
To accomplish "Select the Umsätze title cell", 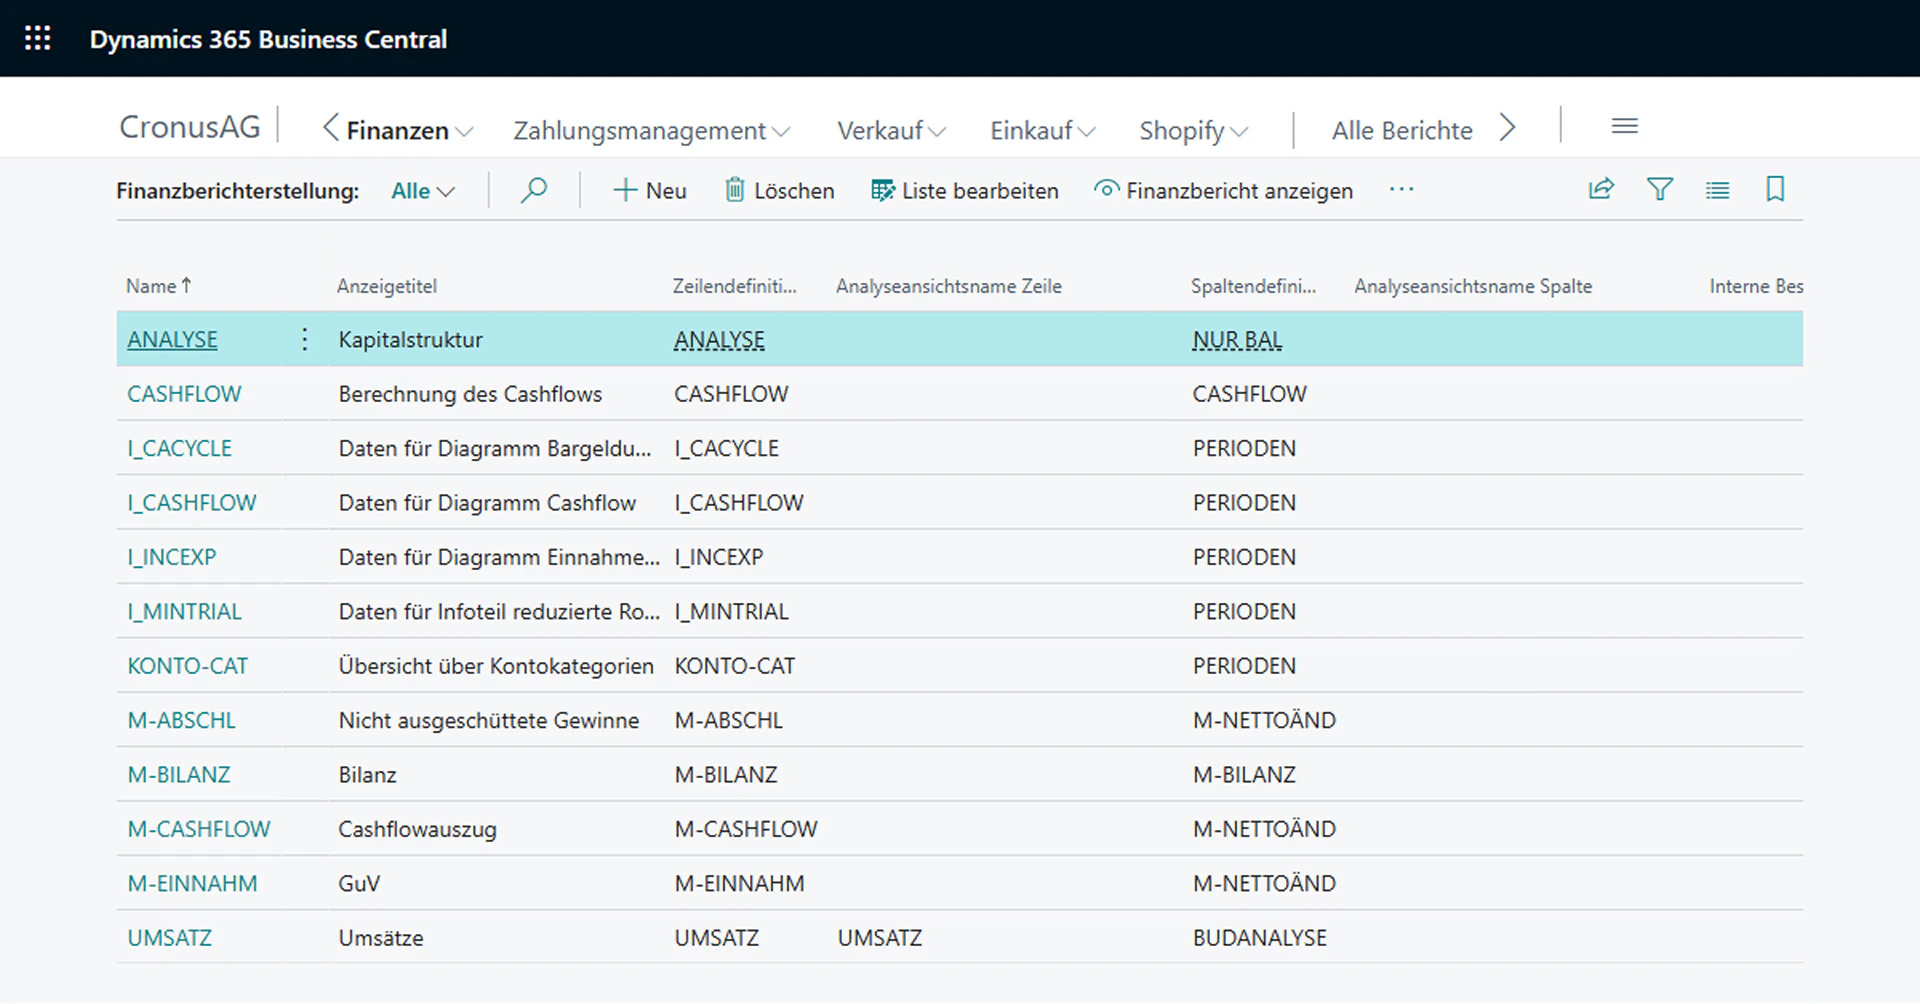I will click(381, 938).
